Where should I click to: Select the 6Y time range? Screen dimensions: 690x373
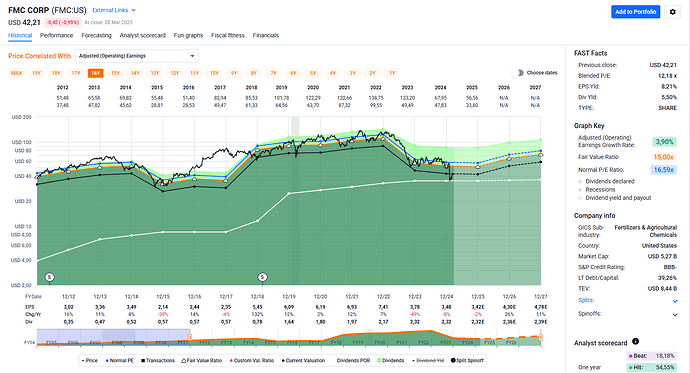[294, 73]
